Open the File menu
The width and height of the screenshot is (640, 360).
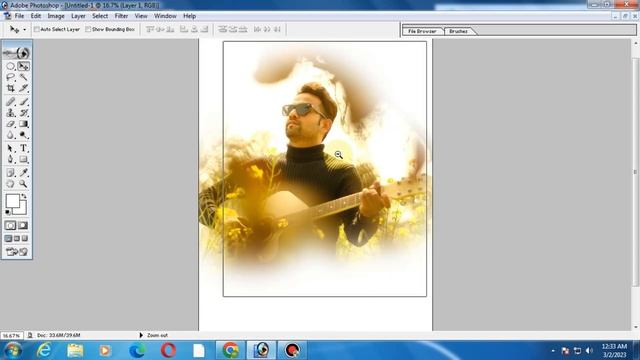(19, 16)
